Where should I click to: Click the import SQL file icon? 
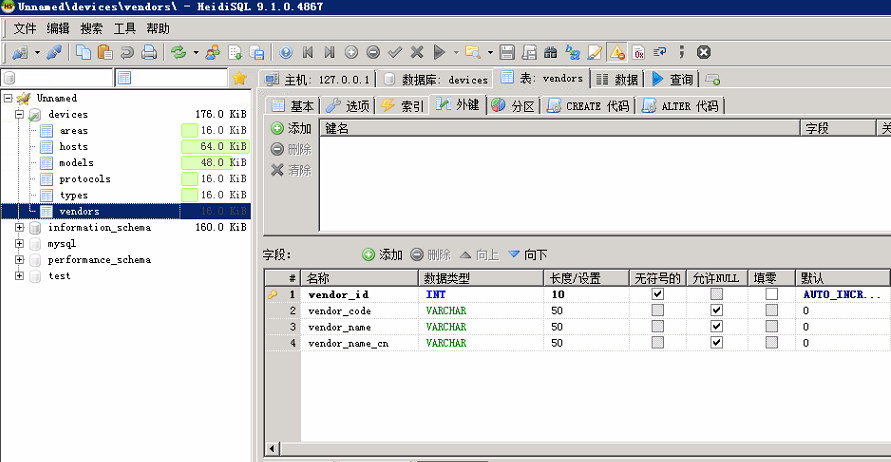(235, 52)
